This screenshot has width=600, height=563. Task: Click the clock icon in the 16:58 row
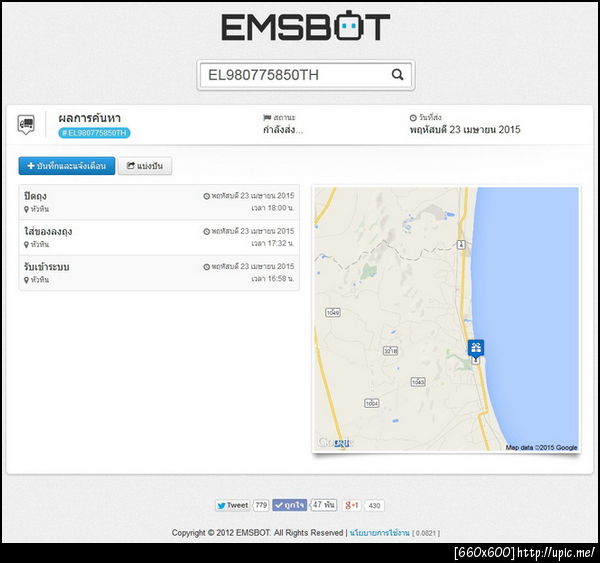tap(207, 267)
